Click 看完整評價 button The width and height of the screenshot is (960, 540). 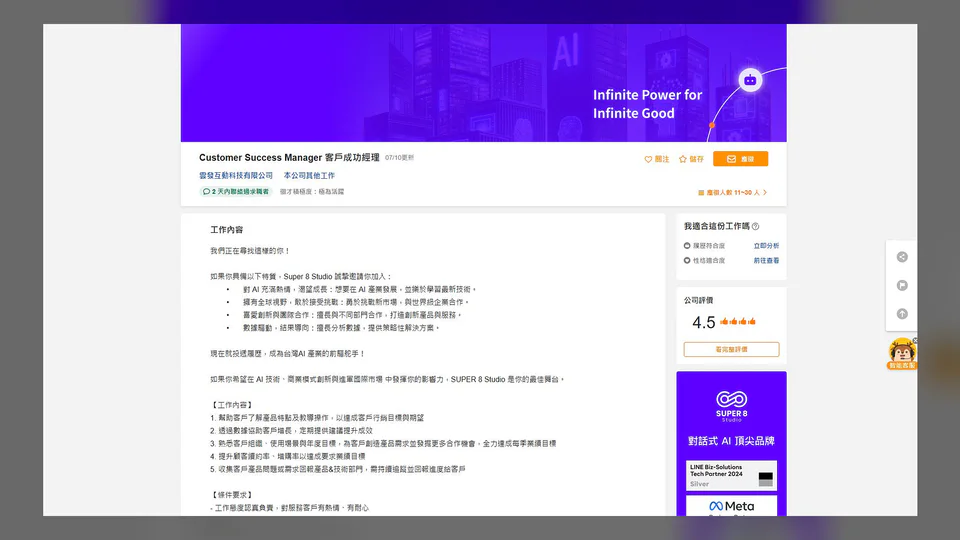pos(731,349)
